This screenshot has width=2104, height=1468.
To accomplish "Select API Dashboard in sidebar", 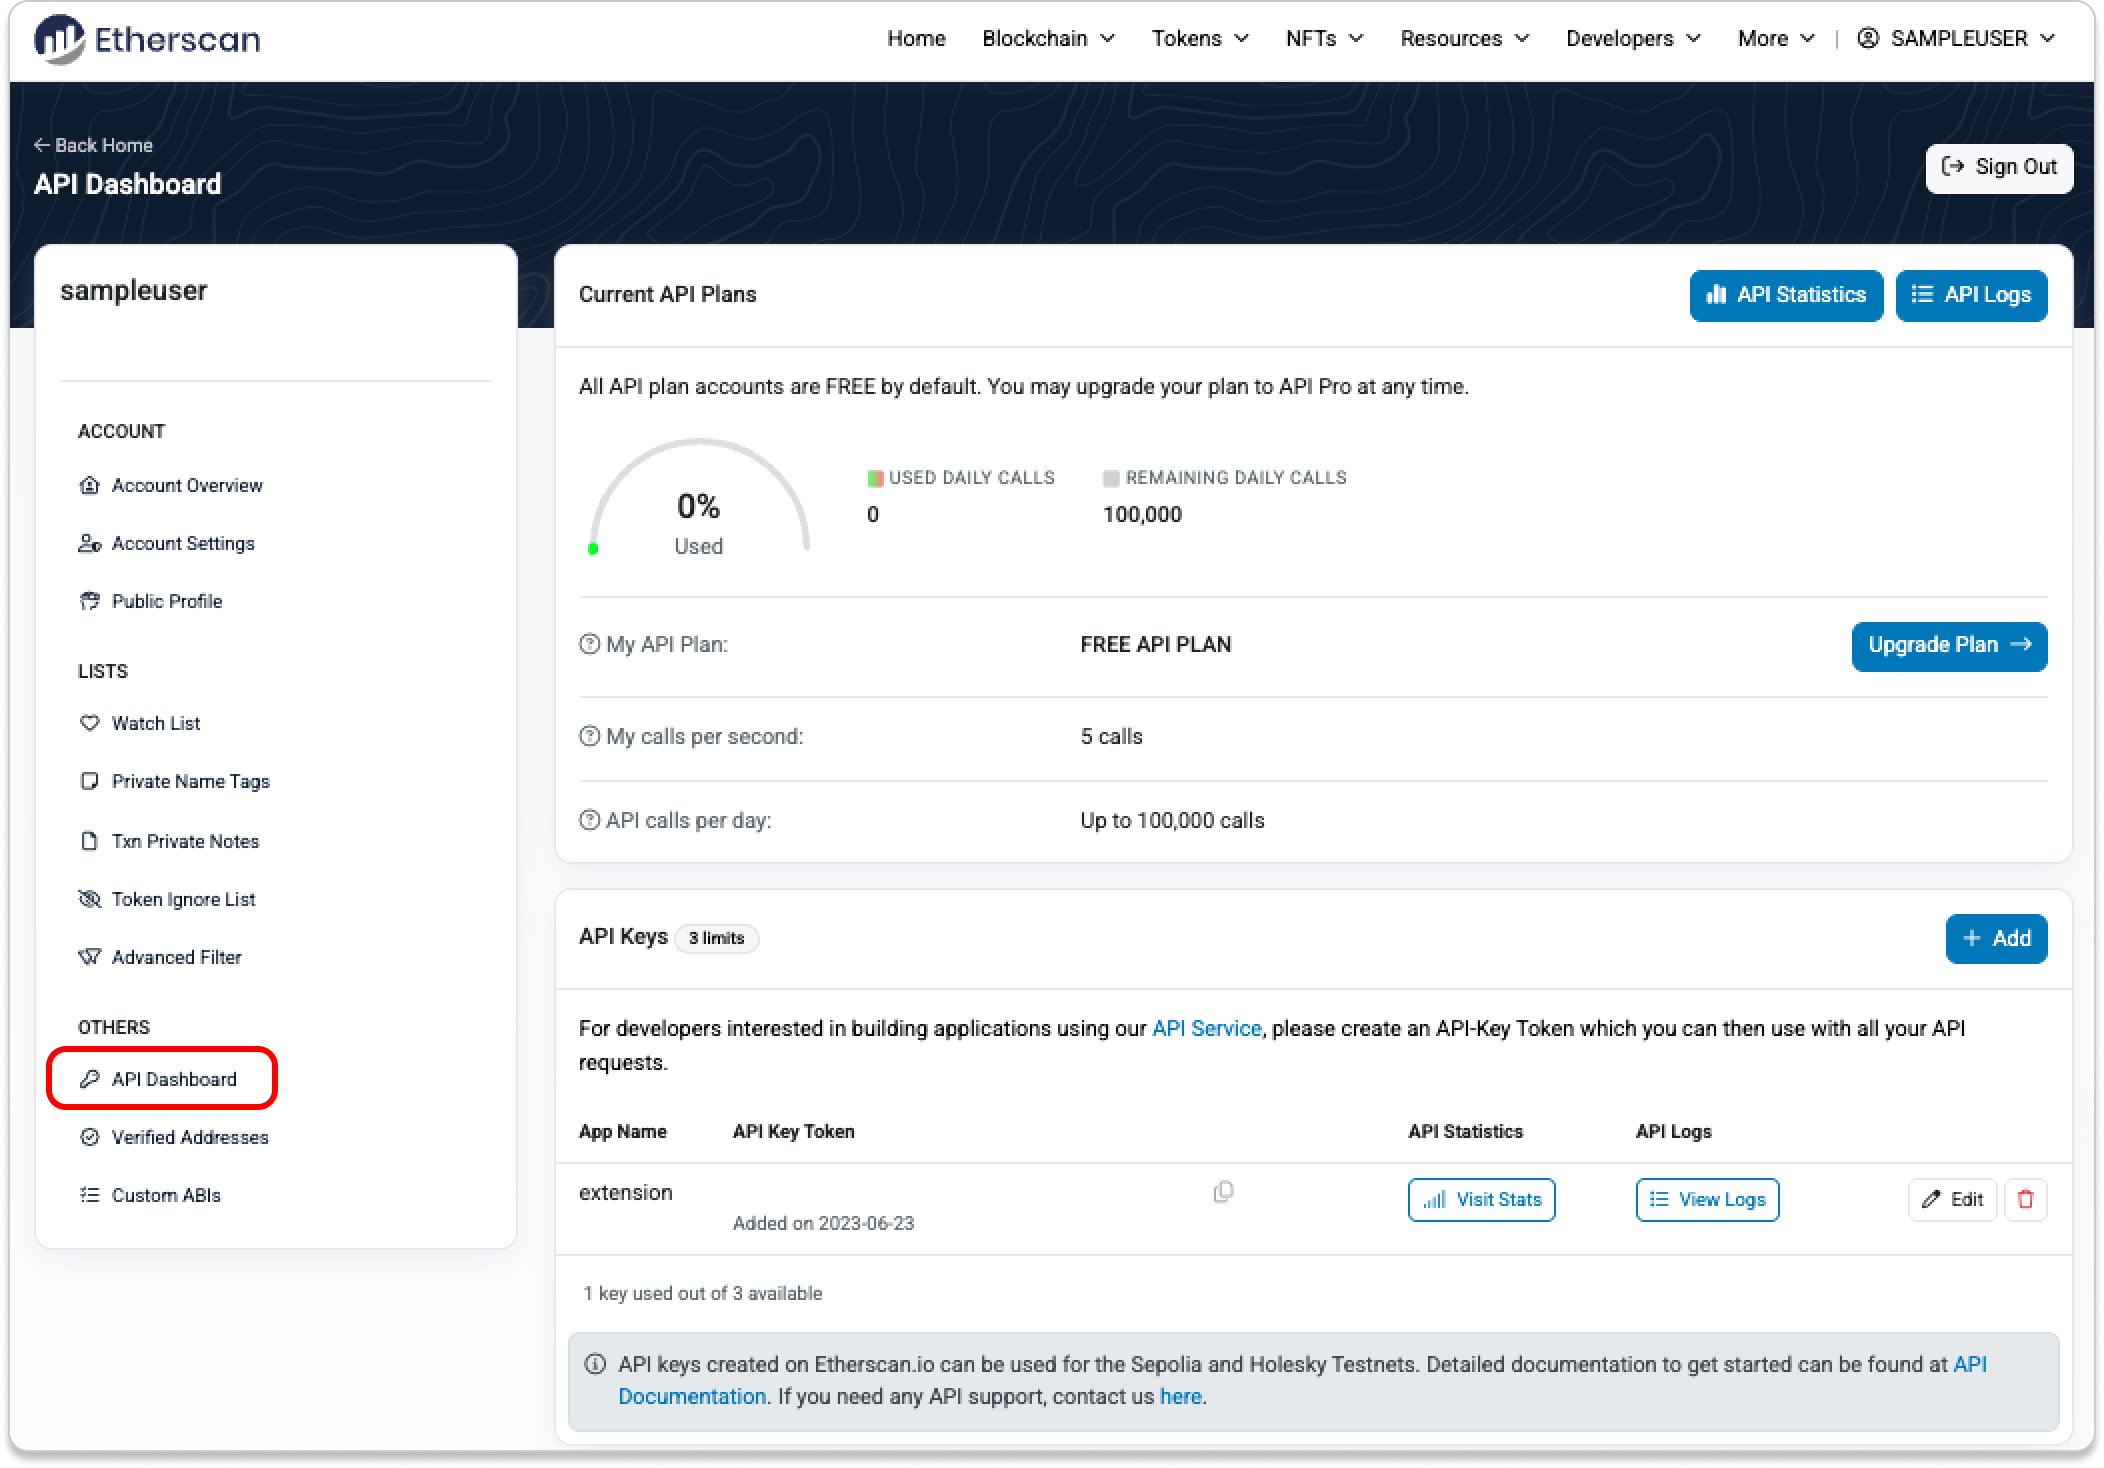I will tap(174, 1079).
